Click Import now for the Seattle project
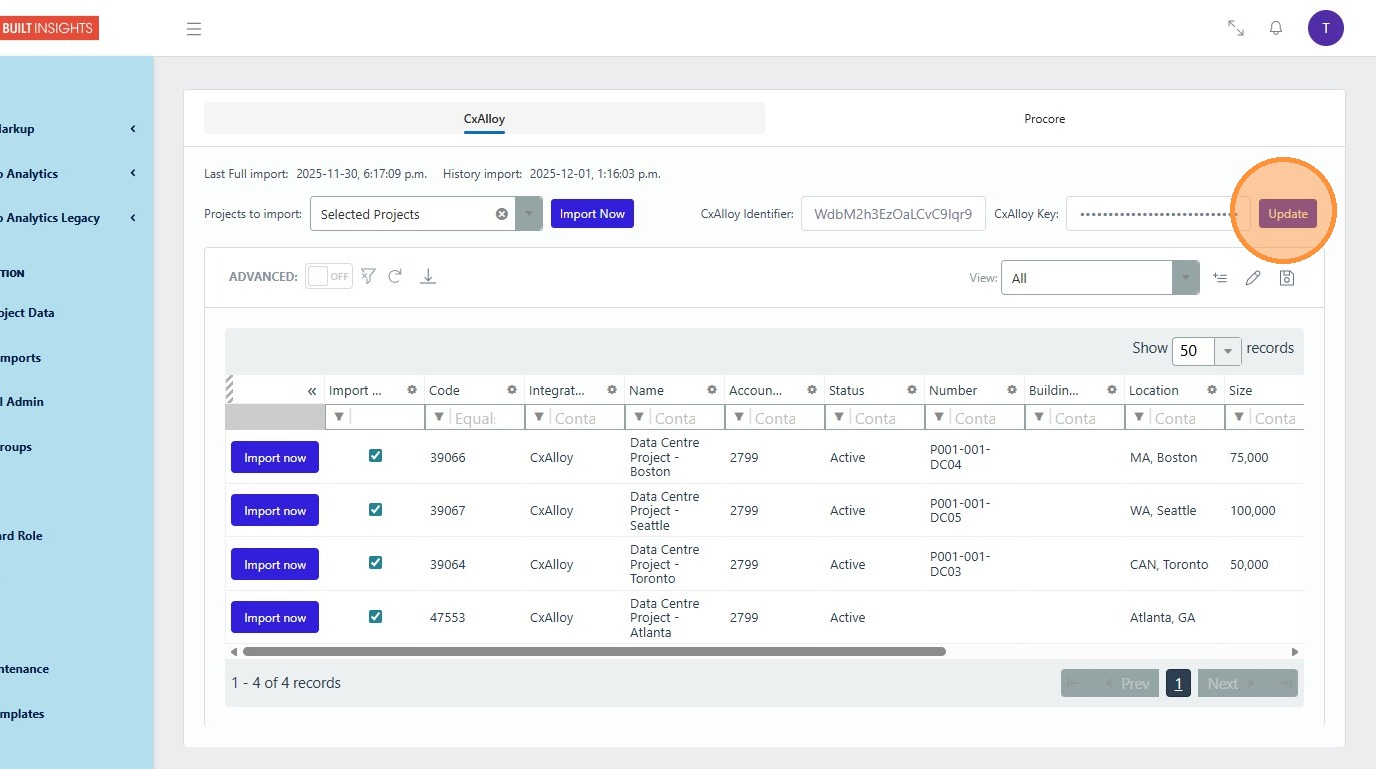Viewport: 1376px width, 769px height. (275, 511)
